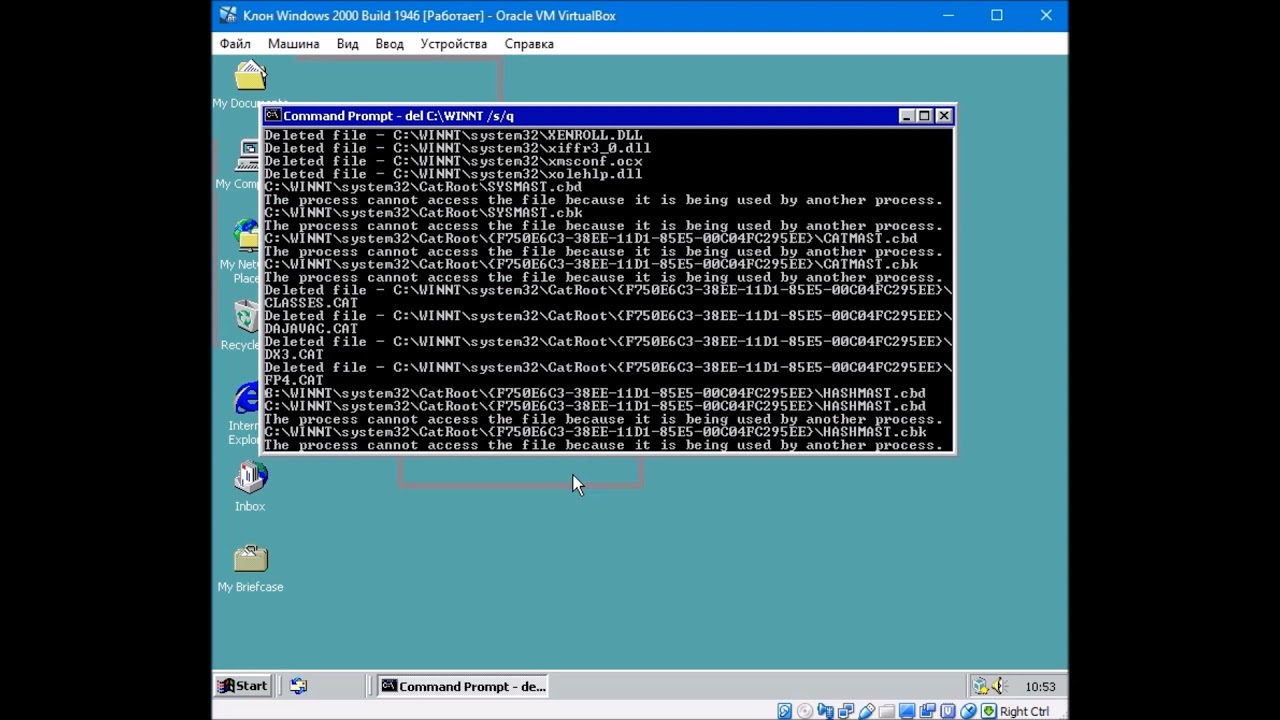Click the 'Deleted file' XENROLL.DLL output line
1280x720 pixels.
tap(453, 135)
